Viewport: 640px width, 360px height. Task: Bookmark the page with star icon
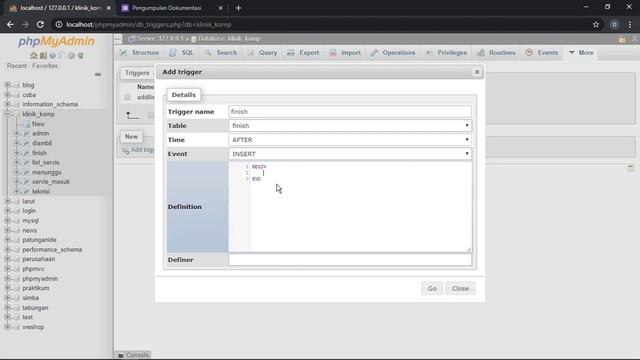coord(596,24)
